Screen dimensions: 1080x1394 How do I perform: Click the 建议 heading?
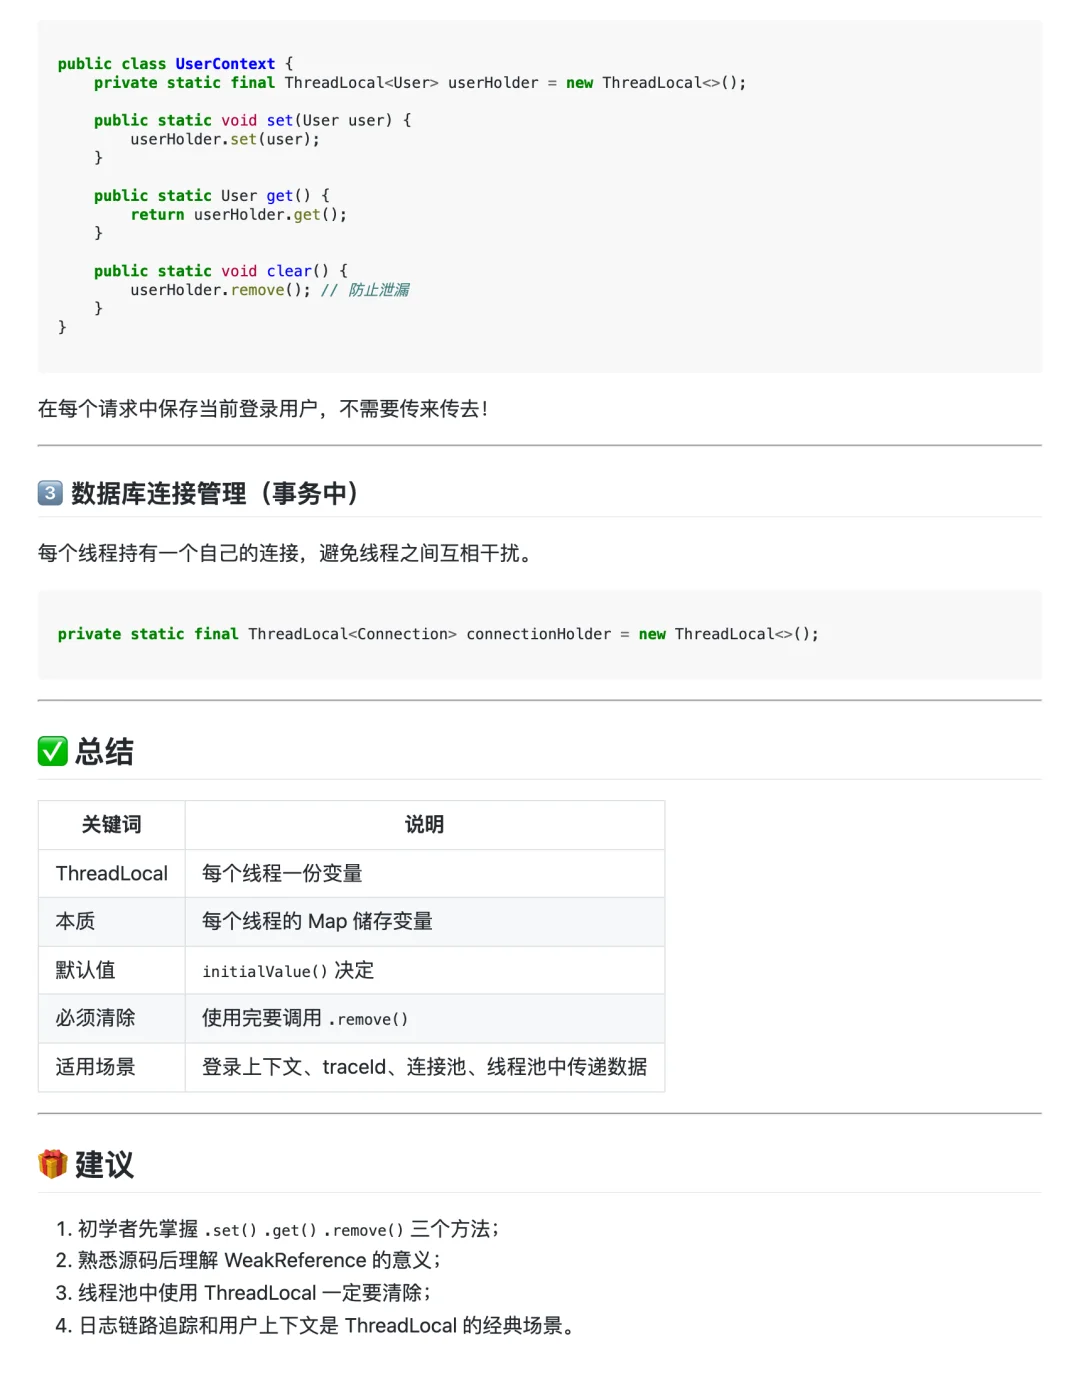[107, 1165]
